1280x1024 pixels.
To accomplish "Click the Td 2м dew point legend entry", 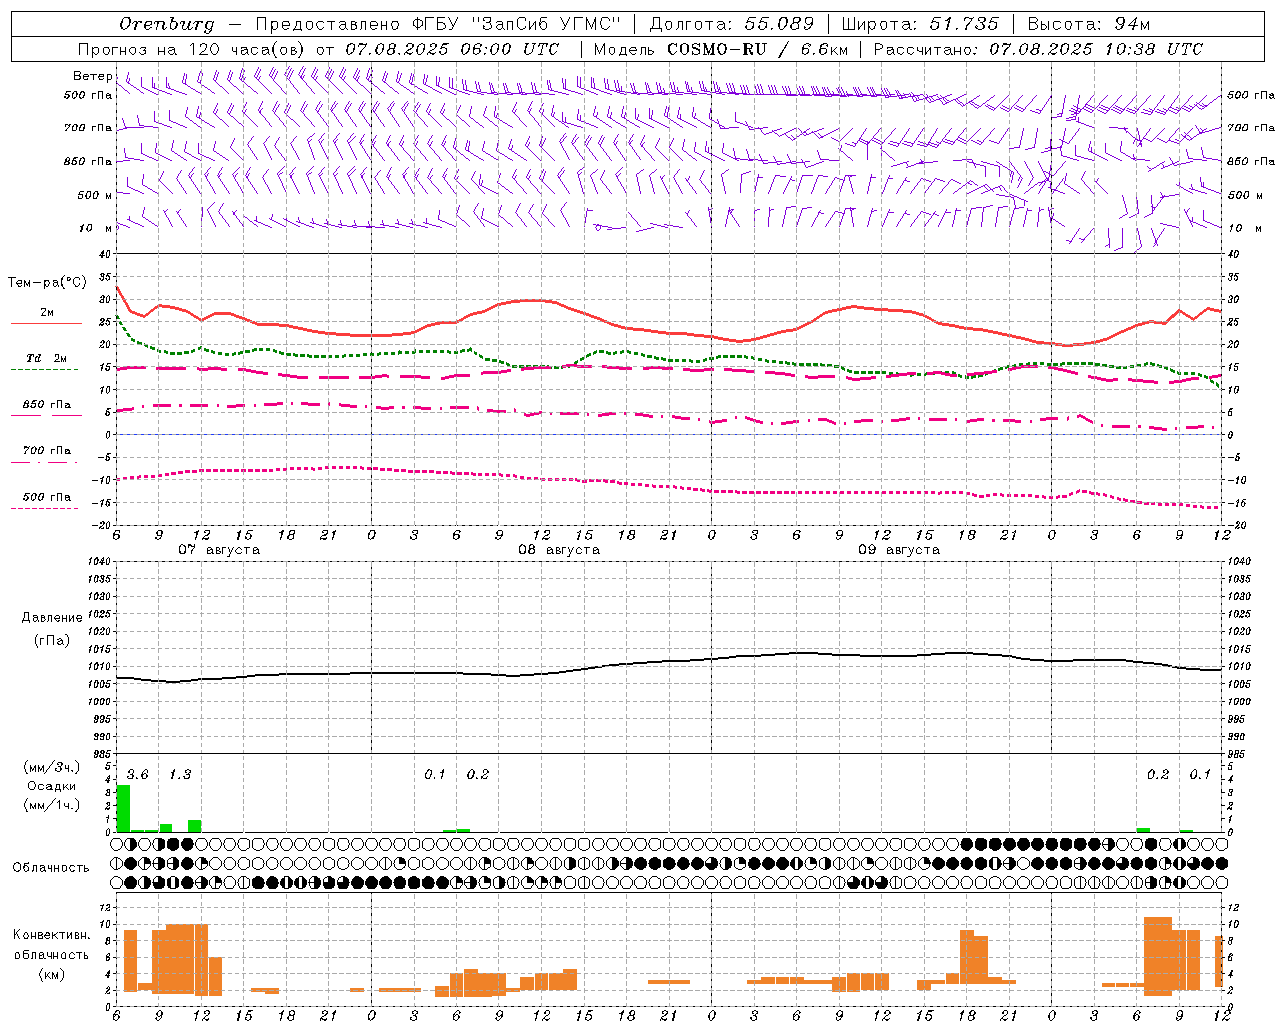I will coord(47,358).
